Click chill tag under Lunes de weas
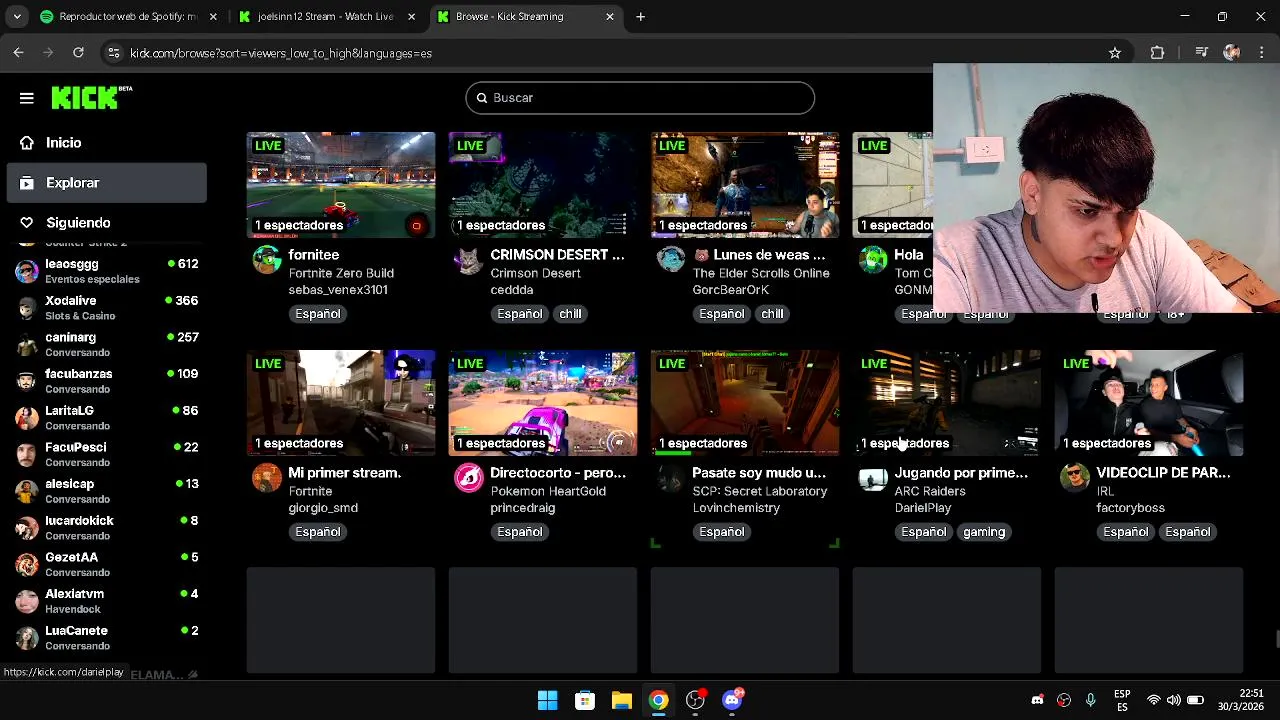Screen dimensions: 1280x720 point(772,314)
